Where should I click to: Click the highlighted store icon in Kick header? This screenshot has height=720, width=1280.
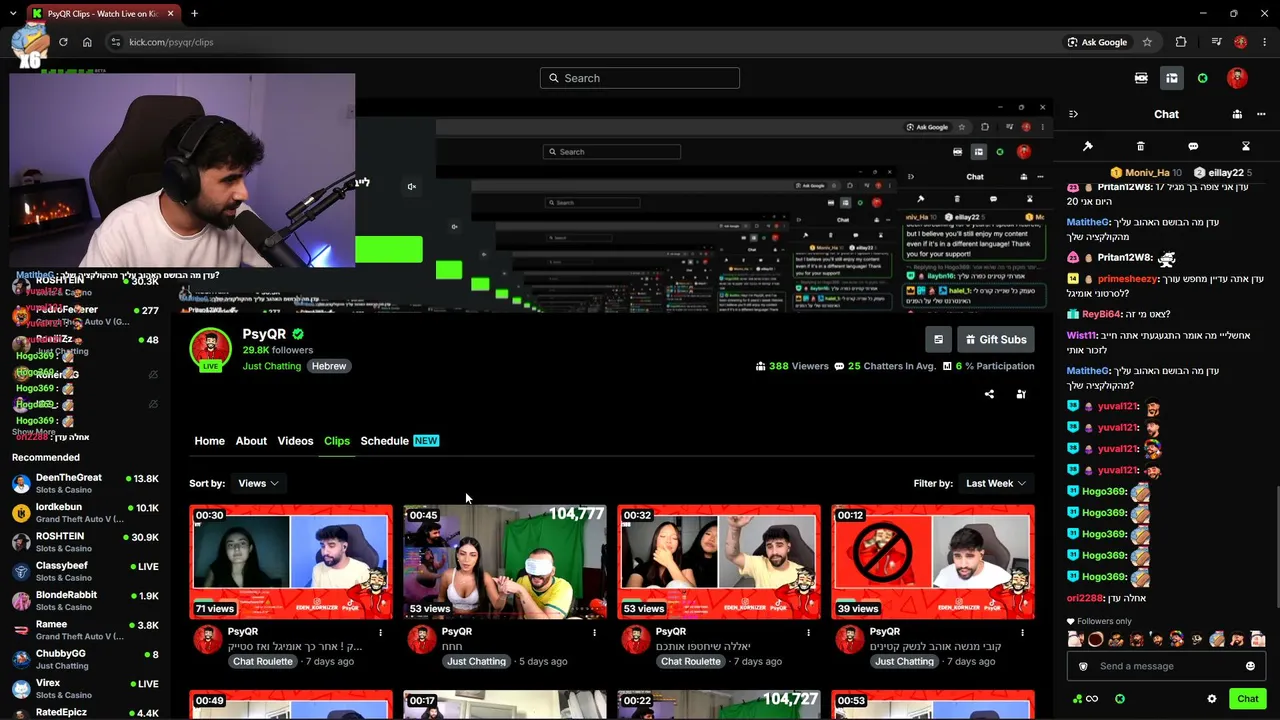(1171, 78)
